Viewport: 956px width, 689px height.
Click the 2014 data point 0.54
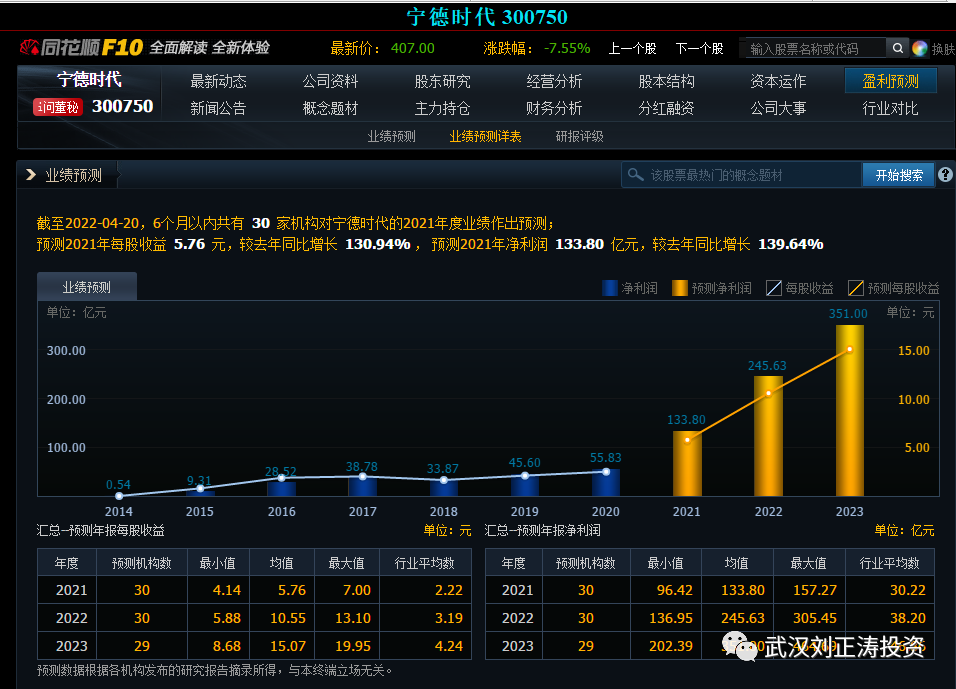pyautogui.click(x=119, y=496)
